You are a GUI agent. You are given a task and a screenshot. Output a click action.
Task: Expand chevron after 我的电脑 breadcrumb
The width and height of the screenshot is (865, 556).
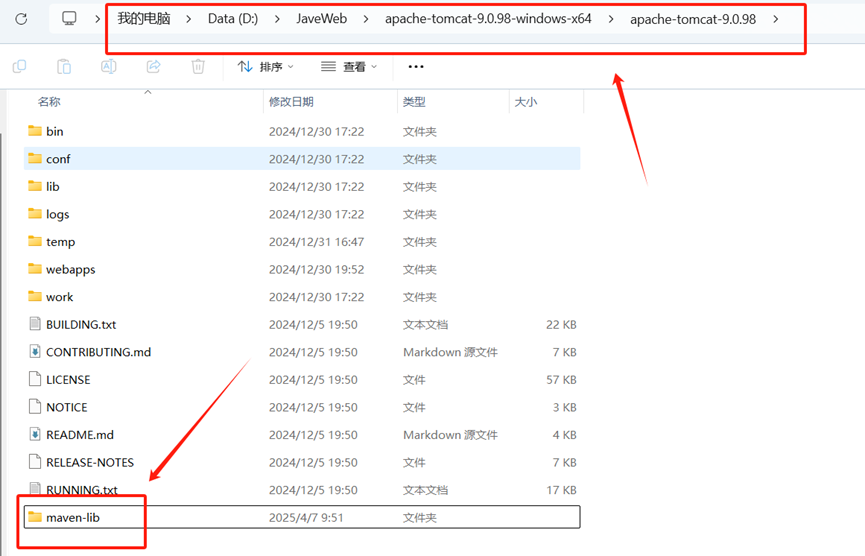(189, 19)
